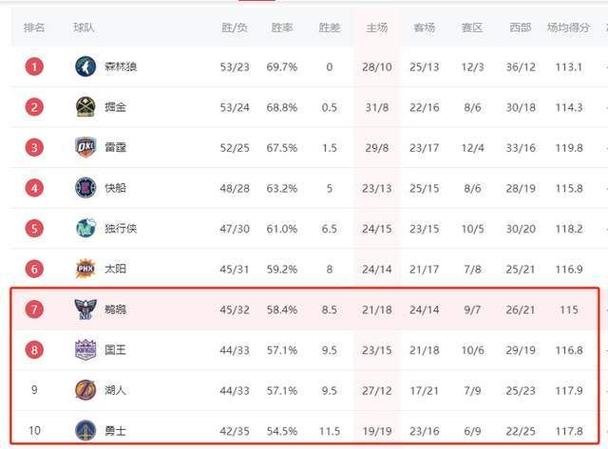Open the PHX Suns logo

pos(85,269)
